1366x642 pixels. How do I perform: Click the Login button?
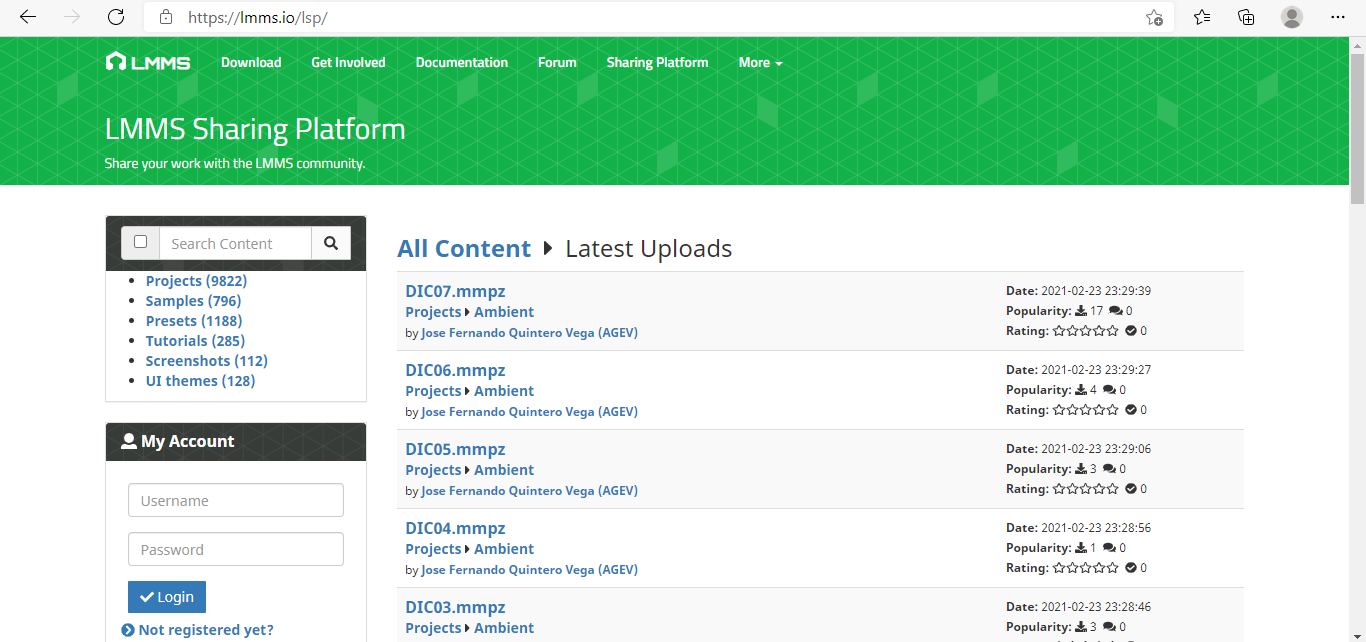pyautogui.click(x=167, y=597)
